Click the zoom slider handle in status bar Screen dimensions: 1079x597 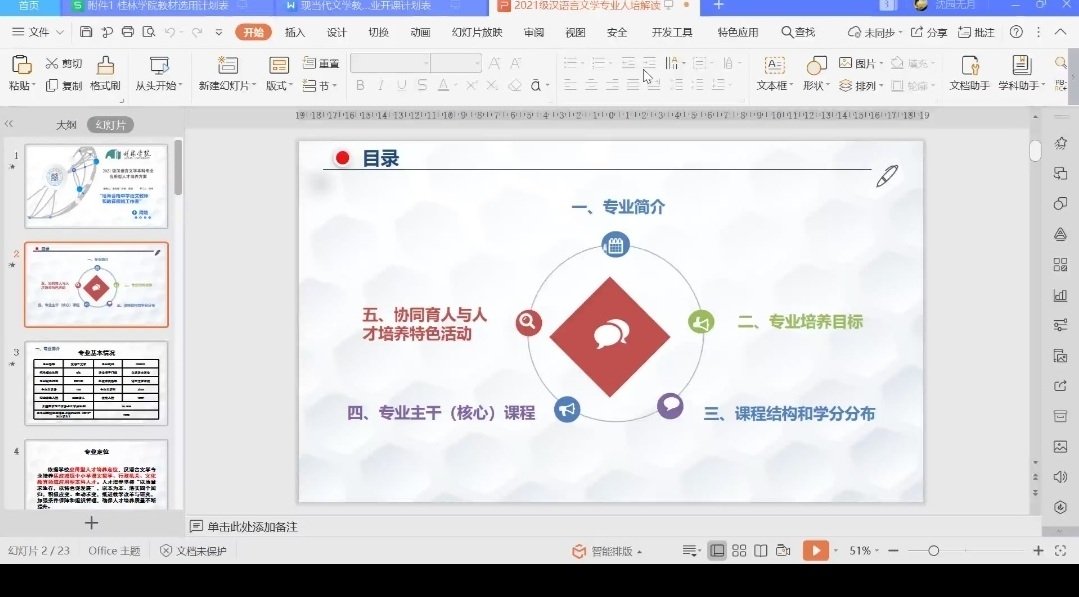click(933, 551)
